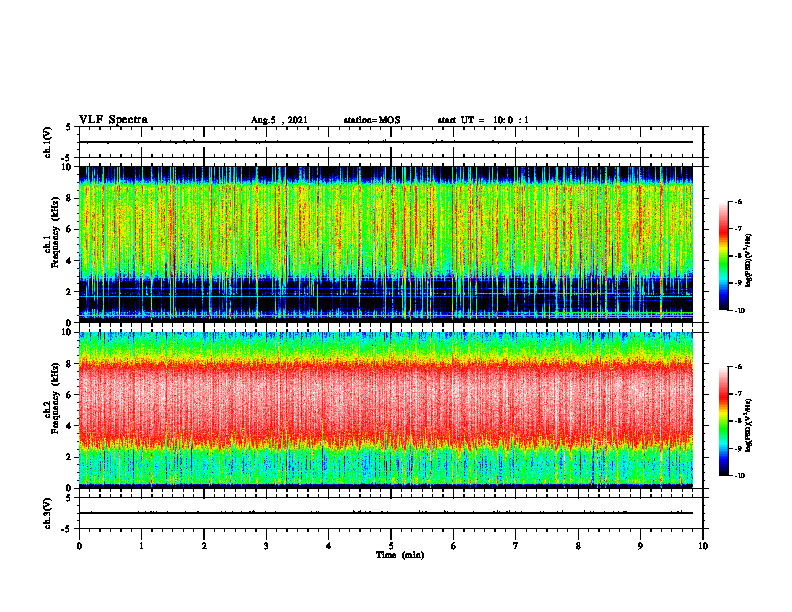Image resolution: width=792 pixels, height=612 pixels.
Task: Click the "station=MOS" header text
Action: click(x=372, y=120)
